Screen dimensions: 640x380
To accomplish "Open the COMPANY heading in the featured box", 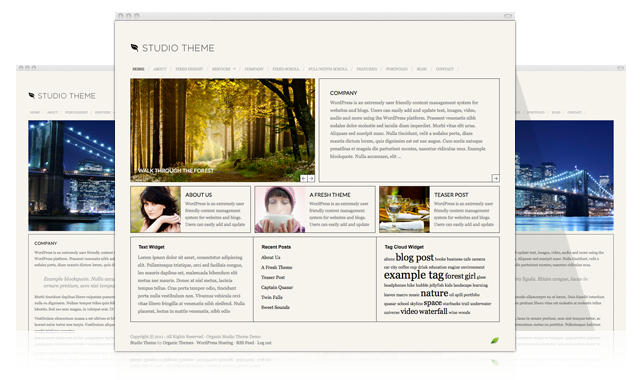I will pos(343,93).
